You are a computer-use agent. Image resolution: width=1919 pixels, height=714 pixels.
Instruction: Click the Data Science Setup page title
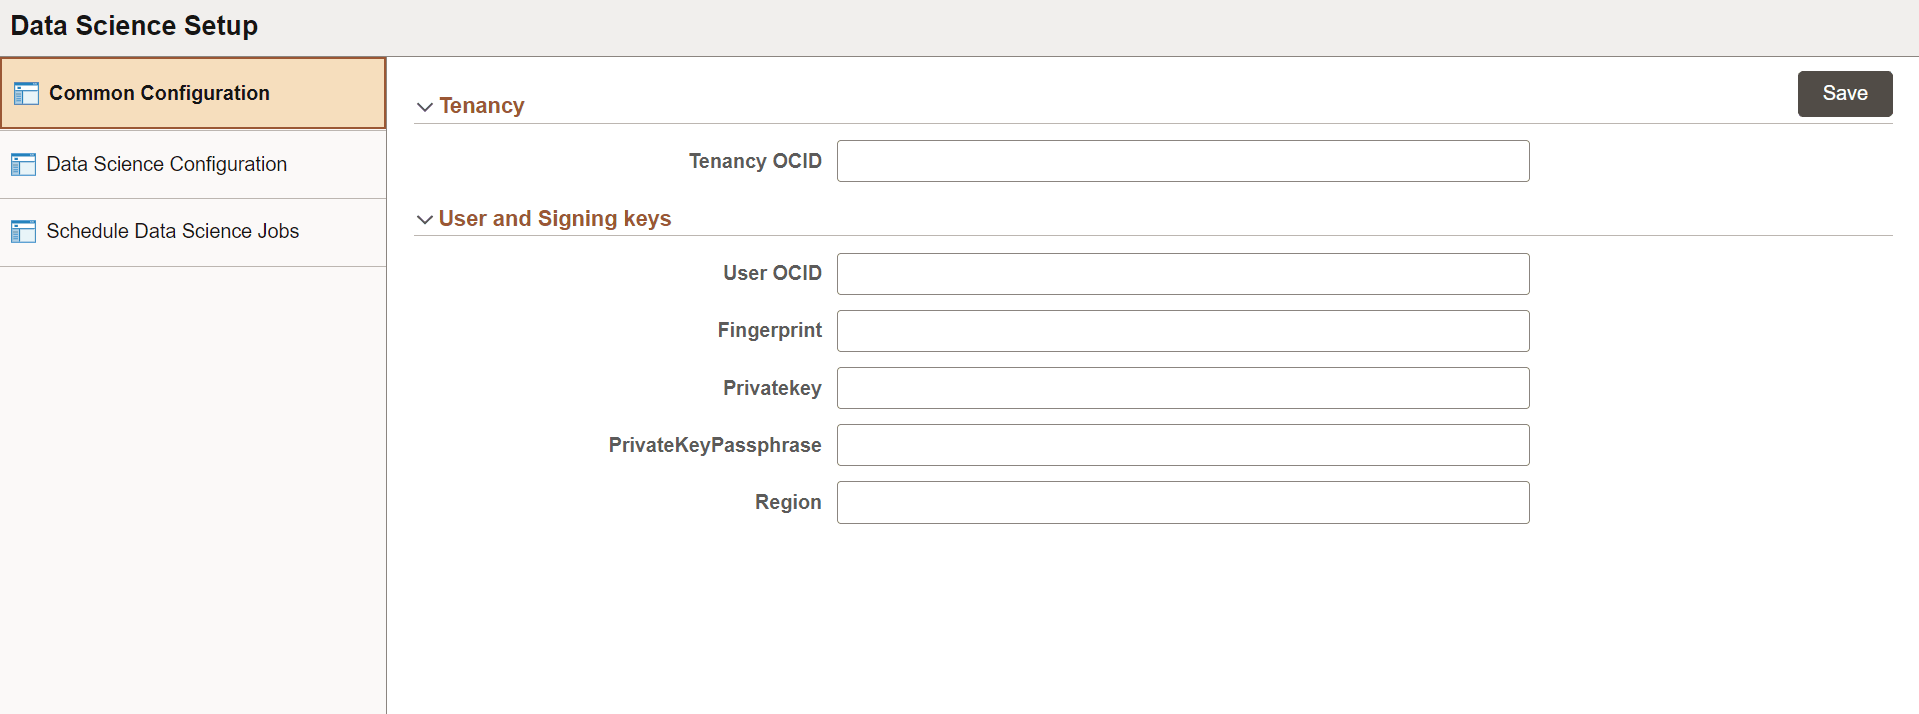[133, 25]
